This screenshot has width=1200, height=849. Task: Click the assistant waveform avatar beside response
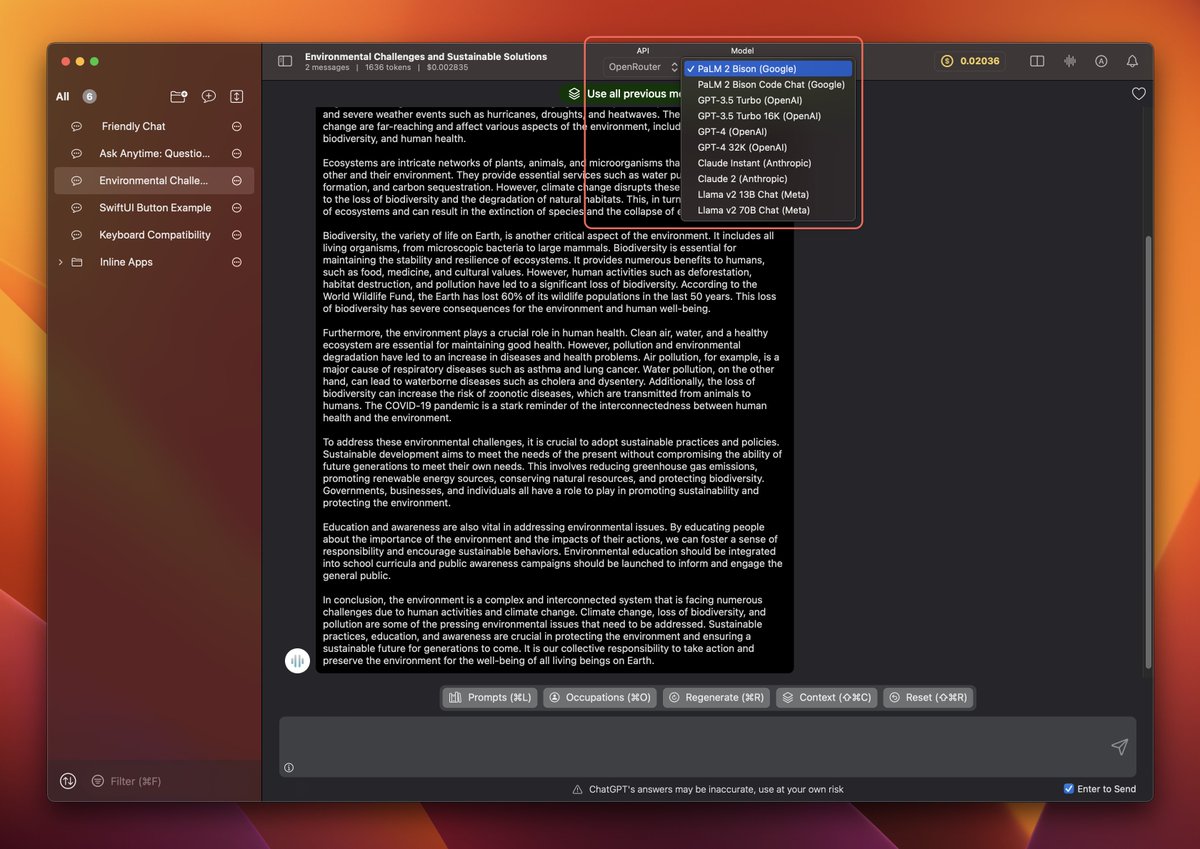pyautogui.click(x=297, y=660)
